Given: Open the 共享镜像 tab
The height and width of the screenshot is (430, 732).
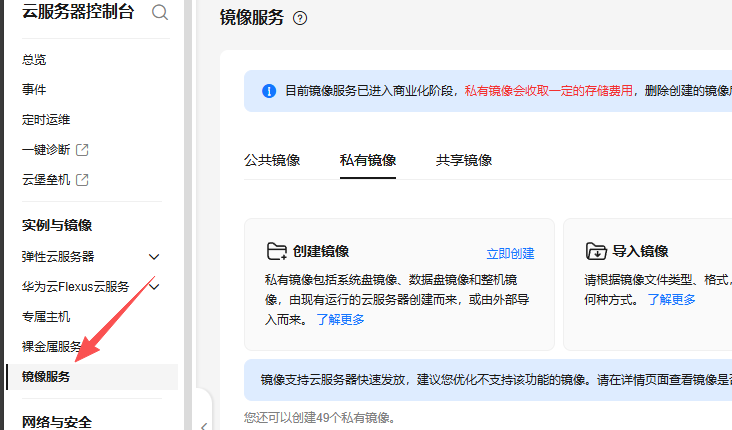Looking at the screenshot, I should (464, 160).
